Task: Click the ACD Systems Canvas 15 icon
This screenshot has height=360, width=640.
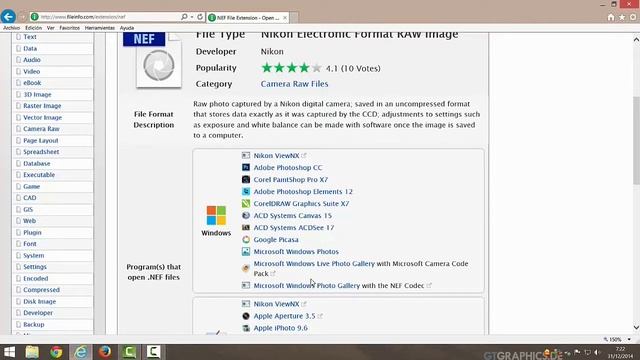Action: (246, 215)
